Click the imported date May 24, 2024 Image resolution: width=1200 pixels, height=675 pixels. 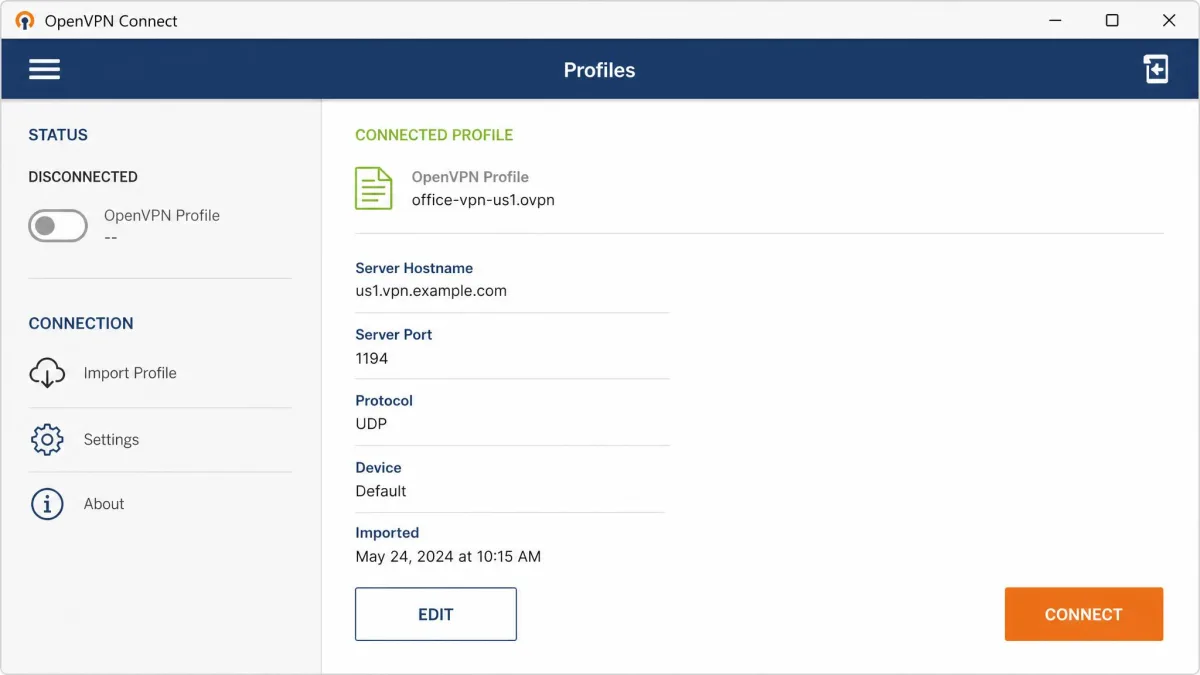[x=448, y=557]
